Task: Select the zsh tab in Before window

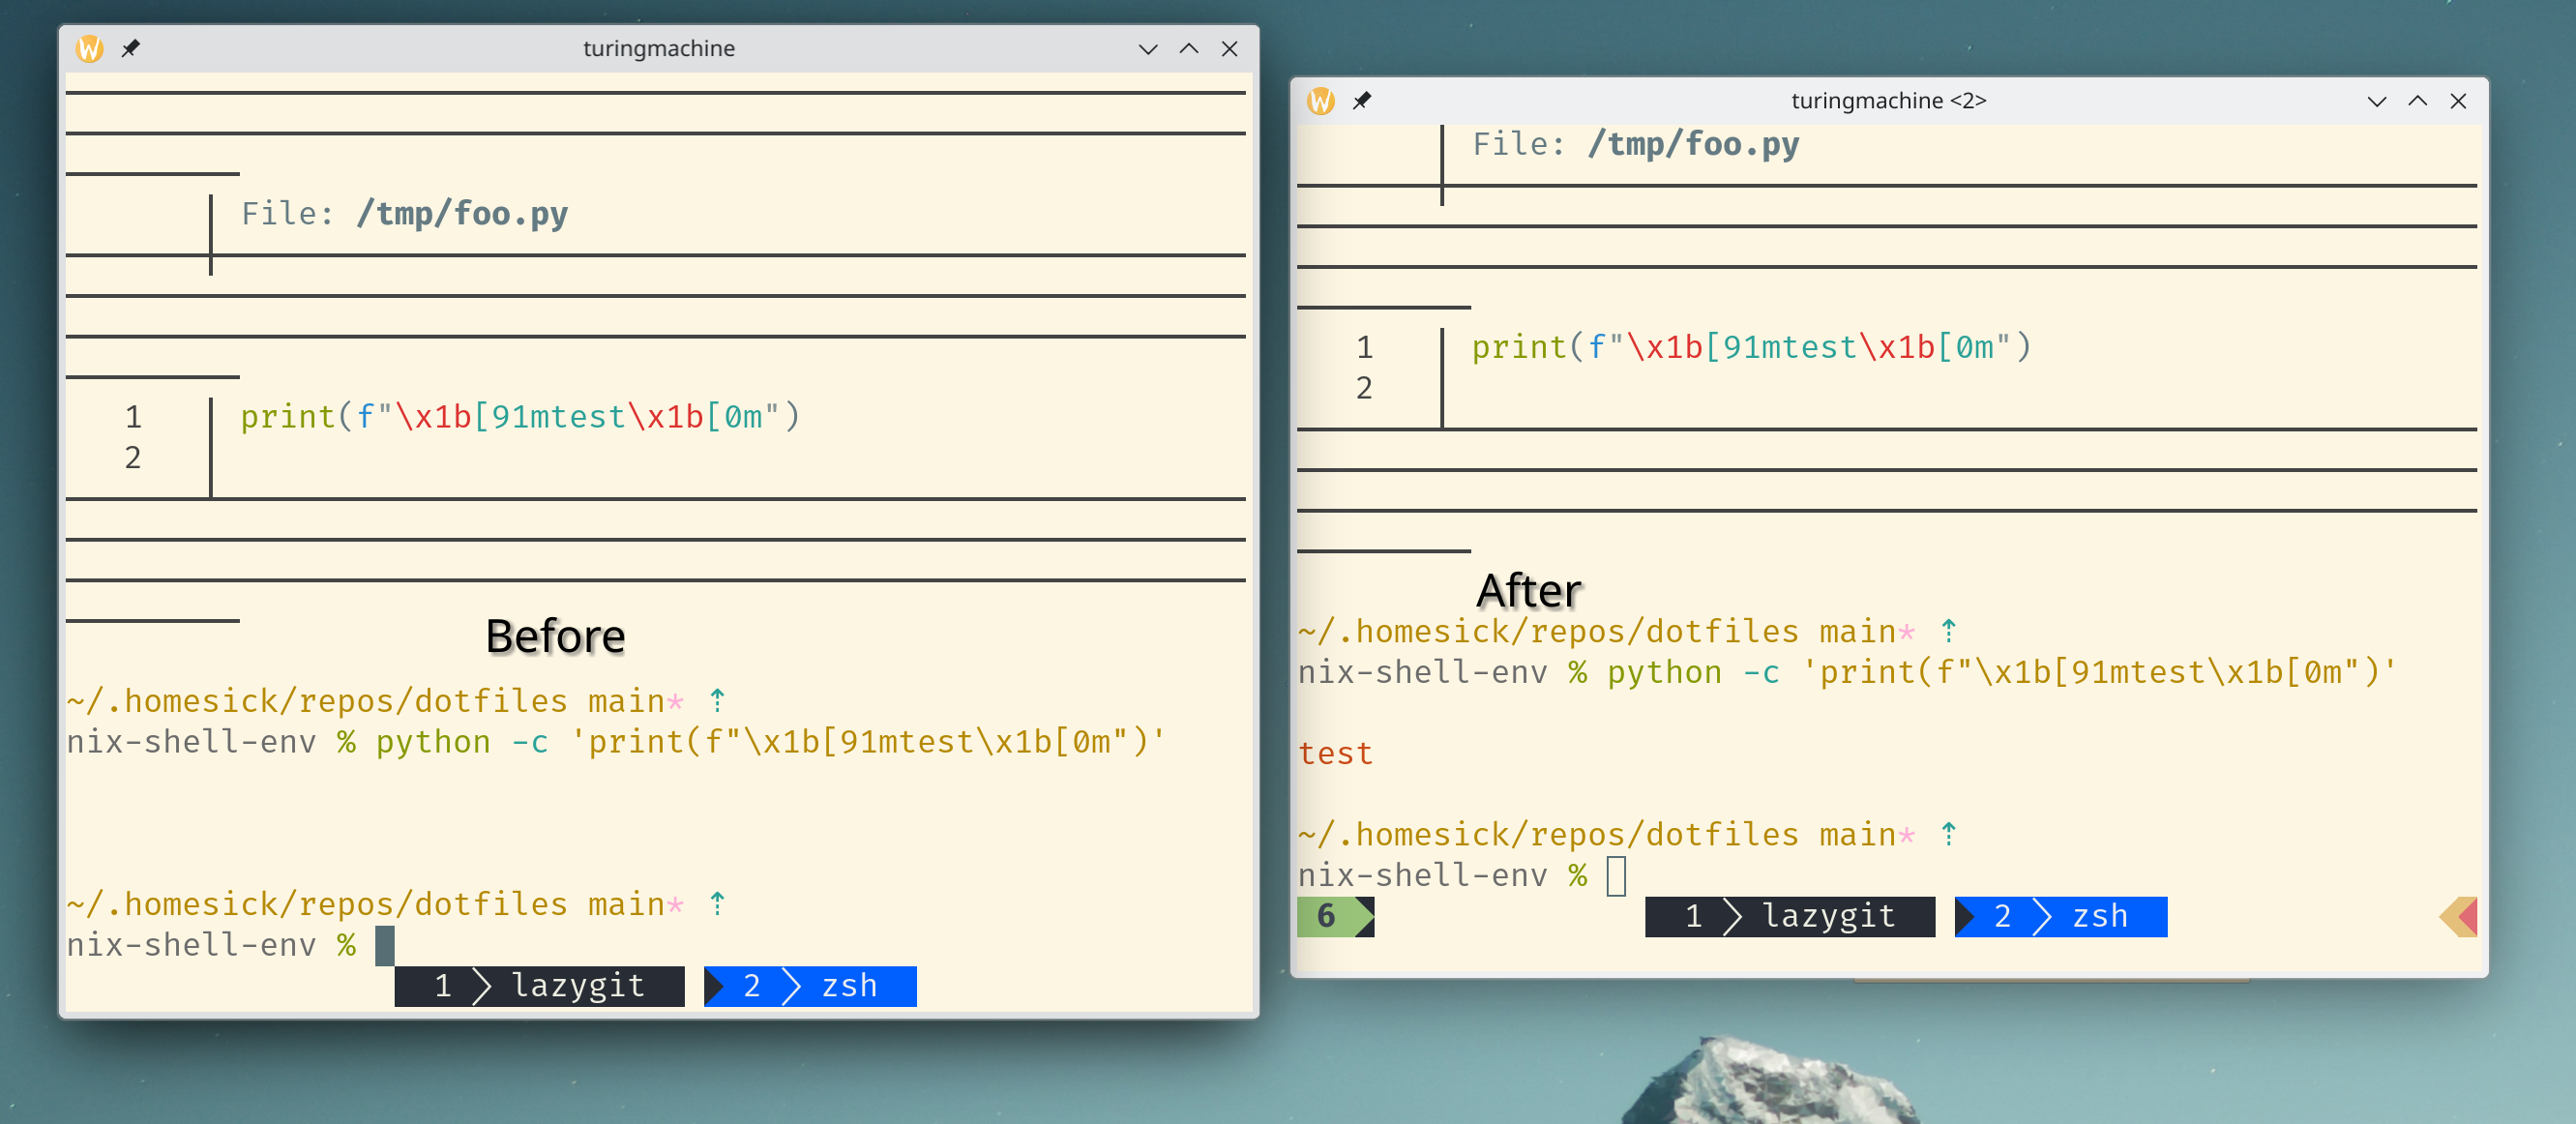Action: [810, 986]
